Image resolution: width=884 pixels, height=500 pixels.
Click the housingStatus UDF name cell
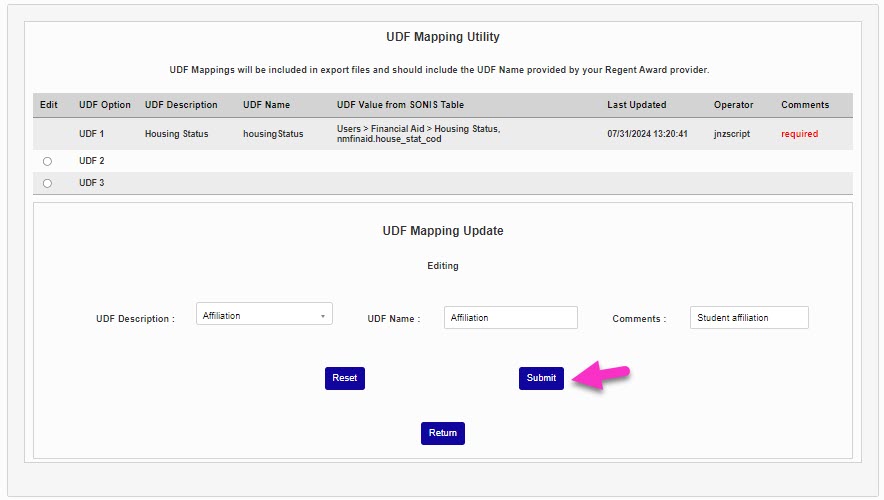pyautogui.click(x=272, y=134)
